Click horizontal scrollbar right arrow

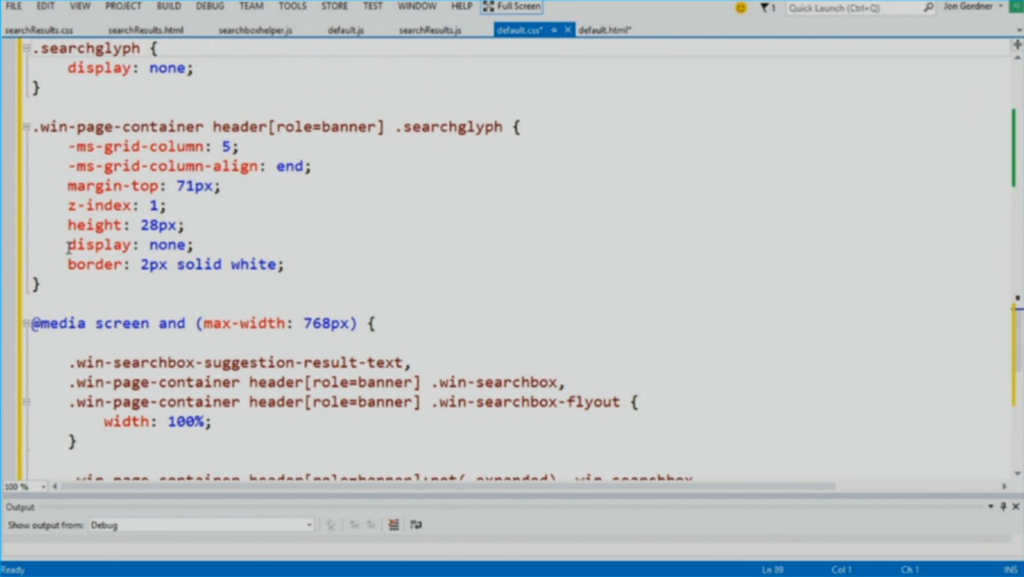1004,486
